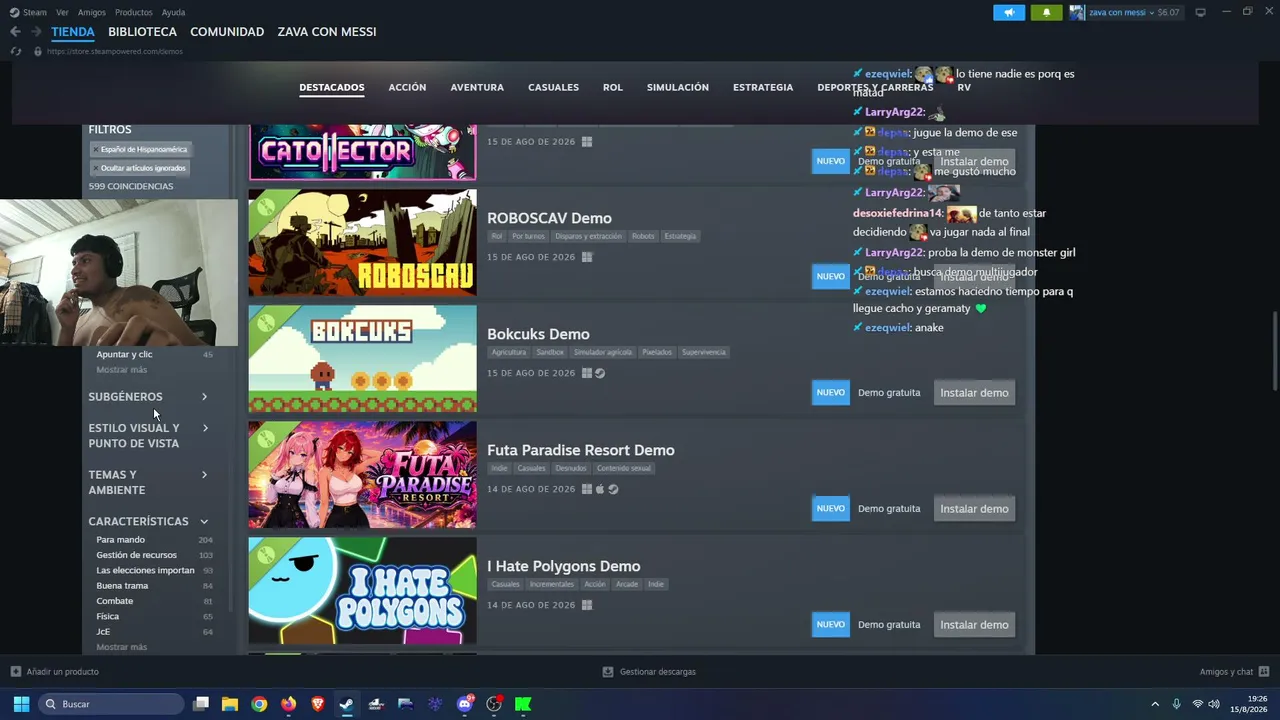Click the plus icon beside Añadir un producto
The width and height of the screenshot is (1280, 720).
click(16, 672)
